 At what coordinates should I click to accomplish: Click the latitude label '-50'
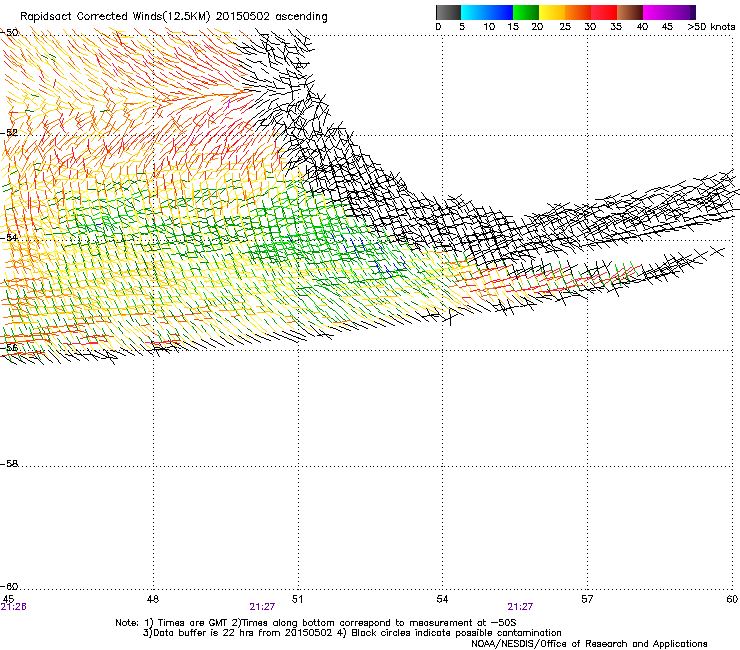[x=9, y=33]
